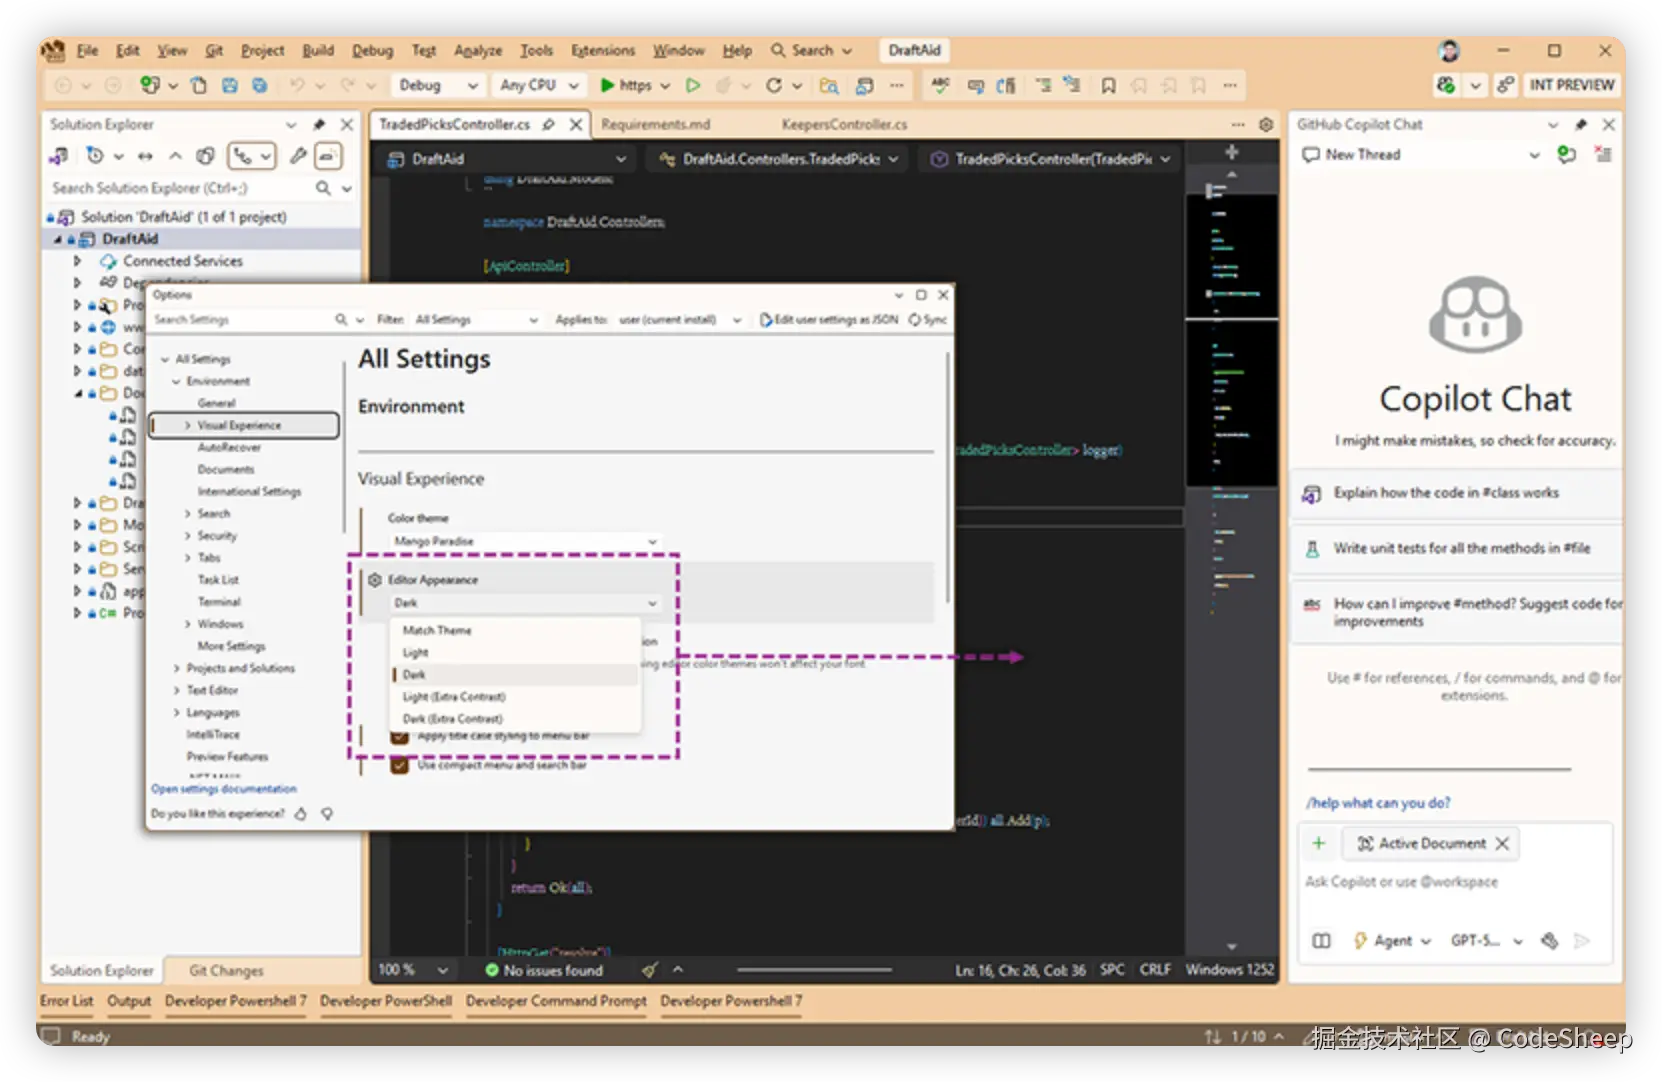Click 'Edit user settings as JSON' button

[x=828, y=320]
